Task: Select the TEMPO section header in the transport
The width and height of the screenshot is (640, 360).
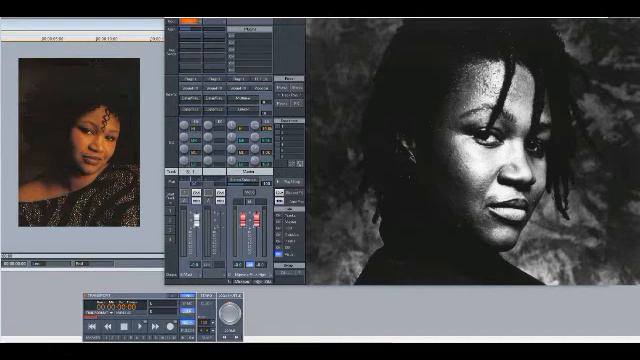Action: (x=207, y=295)
